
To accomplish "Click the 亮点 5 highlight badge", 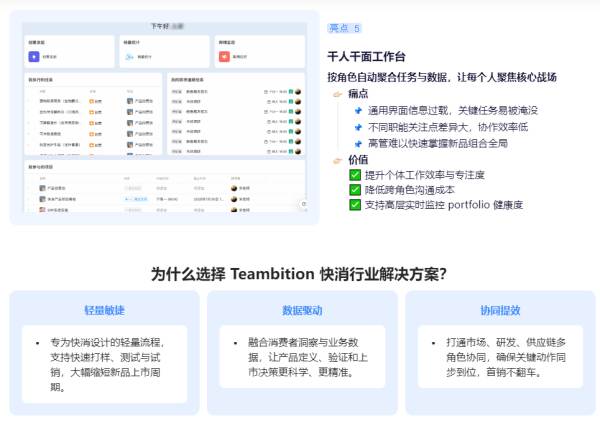I will coord(345,29).
